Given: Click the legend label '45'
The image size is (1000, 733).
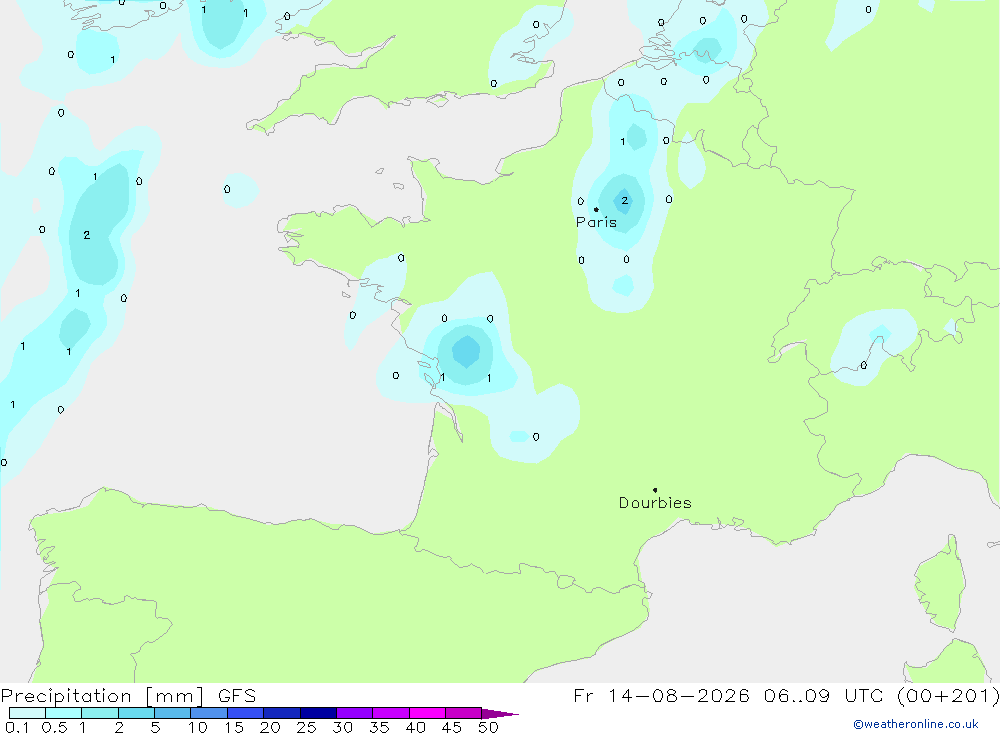Looking at the screenshot, I should pyautogui.click(x=452, y=727).
